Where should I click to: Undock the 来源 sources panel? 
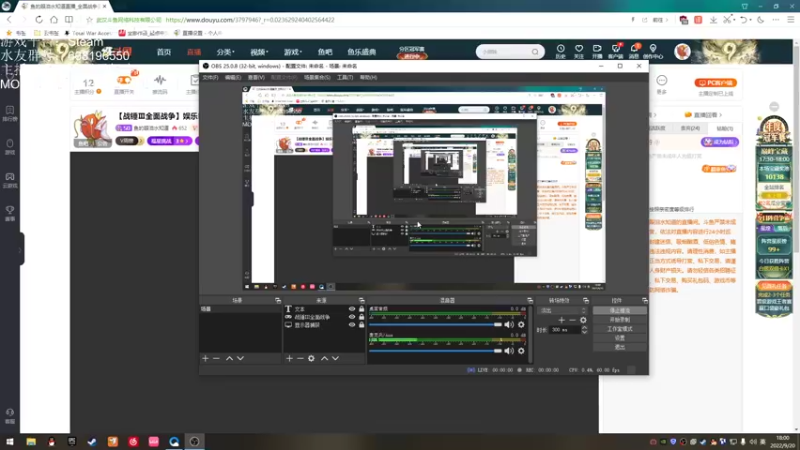click(x=361, y=301)
